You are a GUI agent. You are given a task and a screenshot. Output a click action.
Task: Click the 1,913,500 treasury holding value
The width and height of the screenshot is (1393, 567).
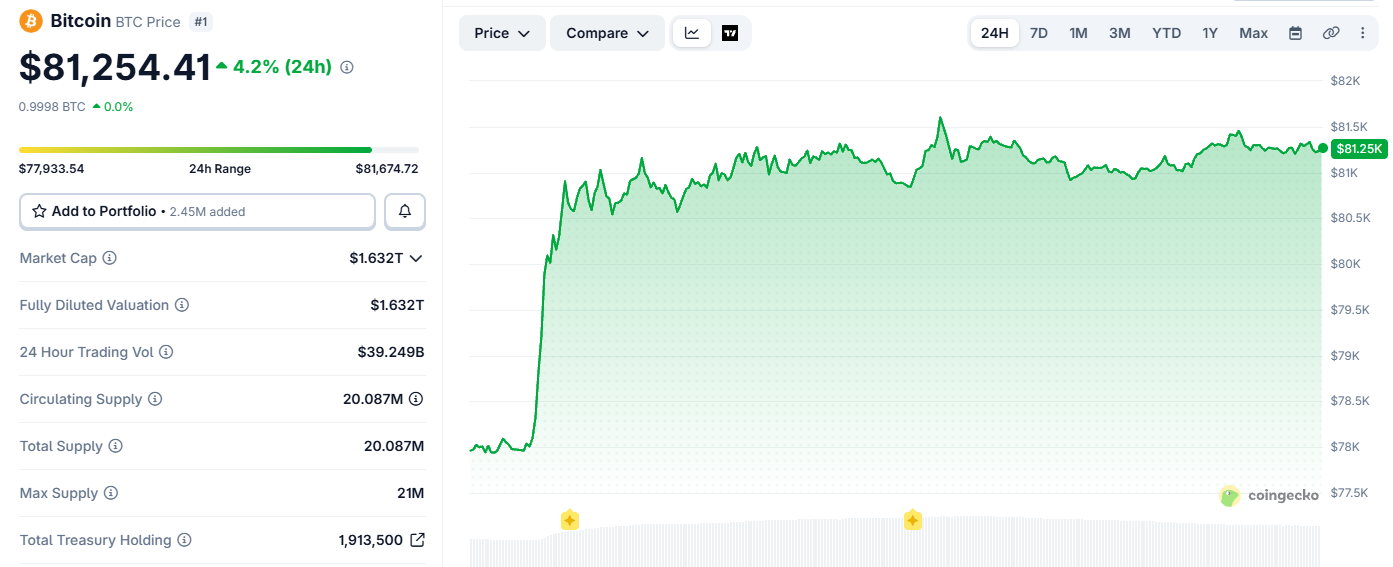371,540
